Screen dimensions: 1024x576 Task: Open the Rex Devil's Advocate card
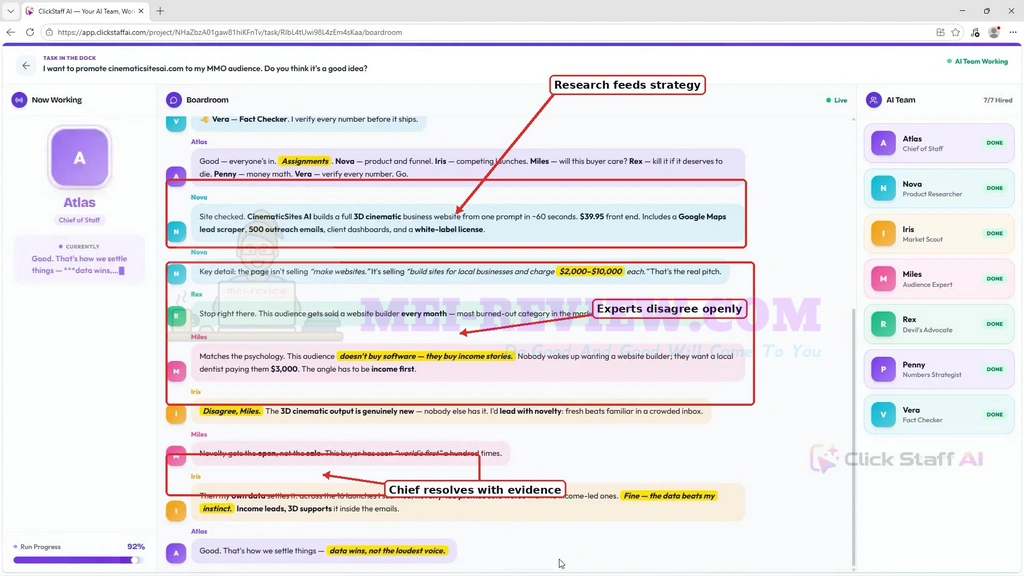(x=939, y=324)
